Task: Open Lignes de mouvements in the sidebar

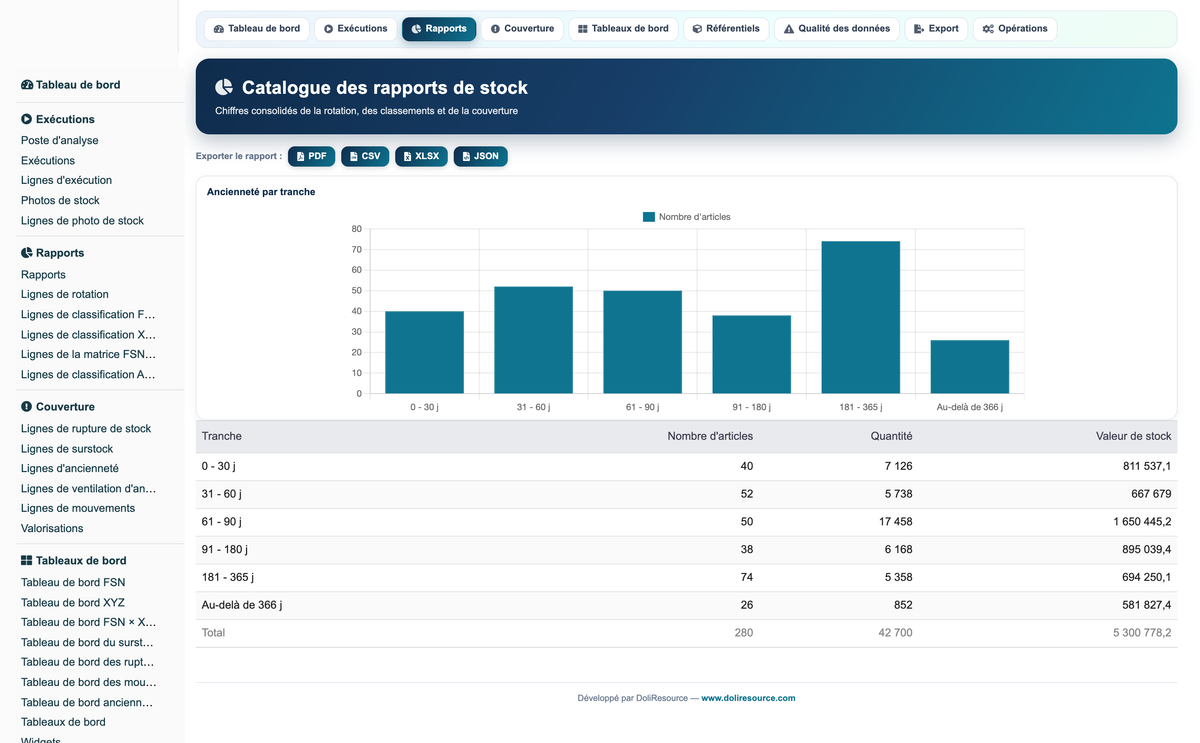Action: (x=78, y=509)
